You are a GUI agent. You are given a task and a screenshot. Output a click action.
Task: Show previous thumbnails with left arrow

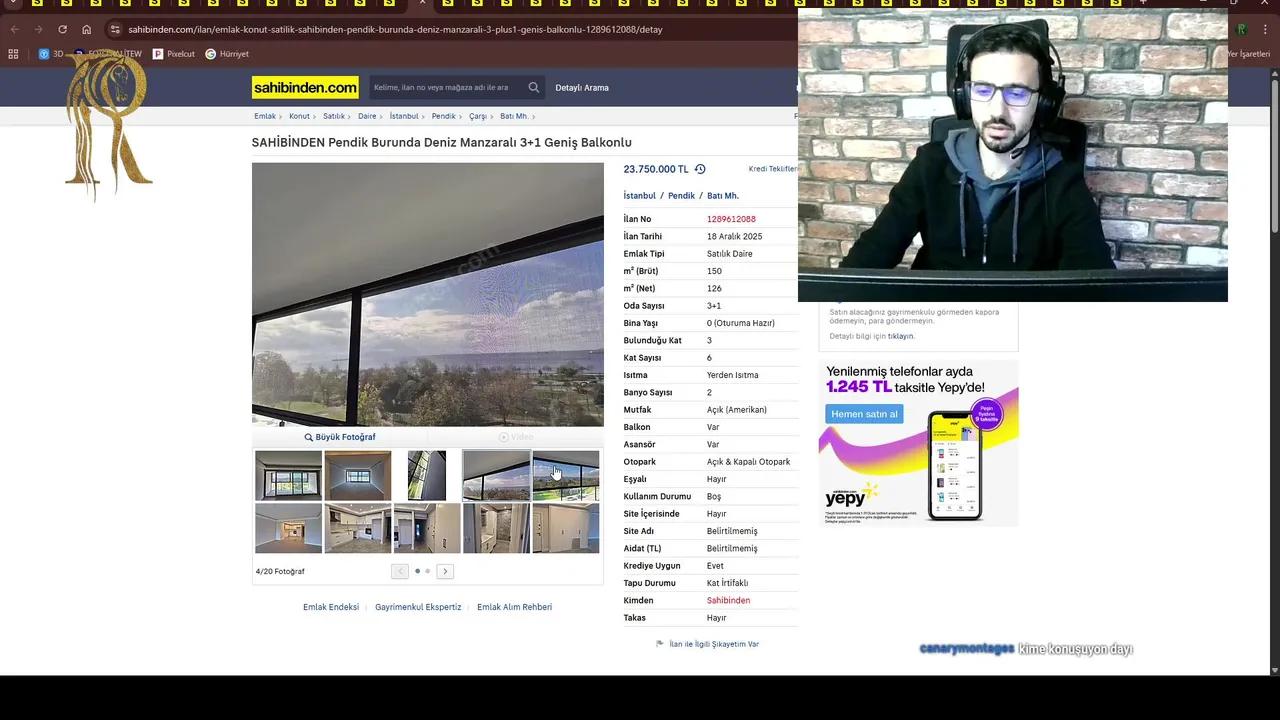(x=400, y=571)
